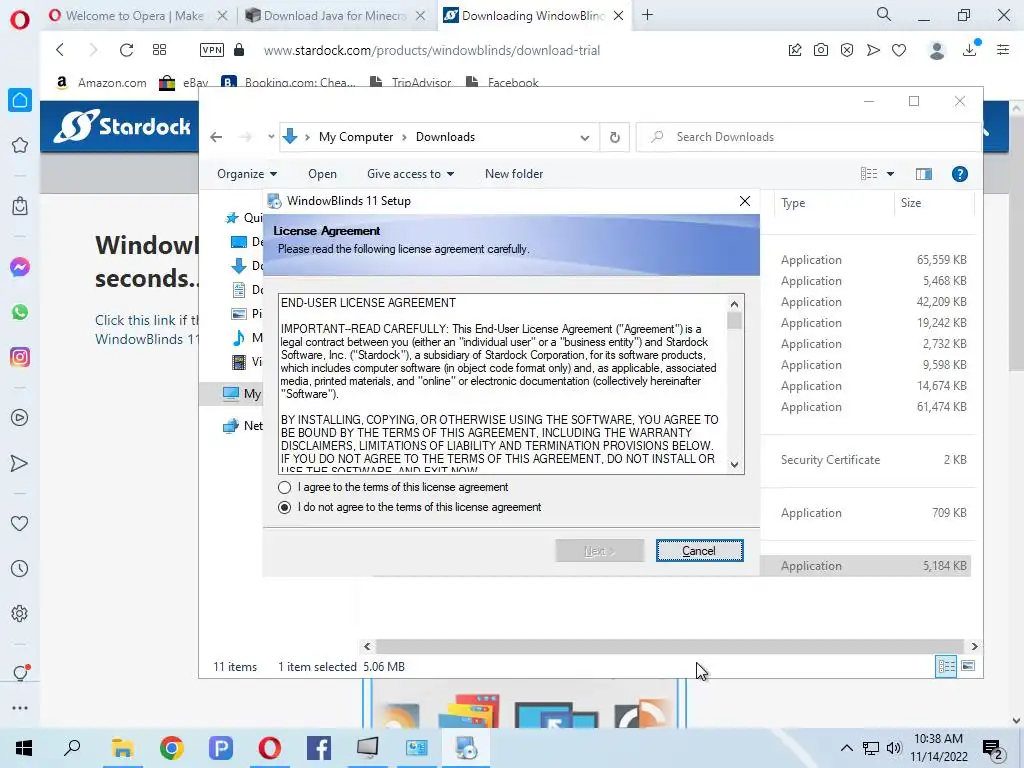The height and width of the screenshot is (768, 1024).
Task: Open a new browser tab
Action: pyautogui.click(x=647, y=15)
